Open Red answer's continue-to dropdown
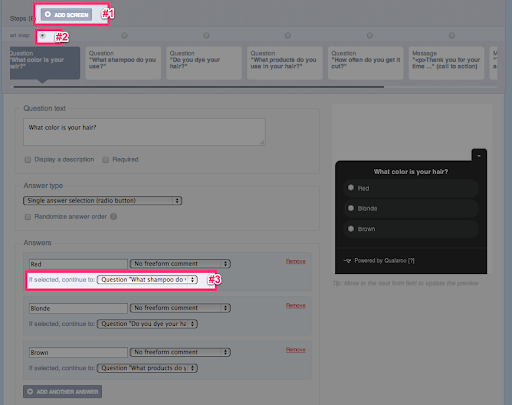This screenshot has width=512, height=405. tap(147, 280)
